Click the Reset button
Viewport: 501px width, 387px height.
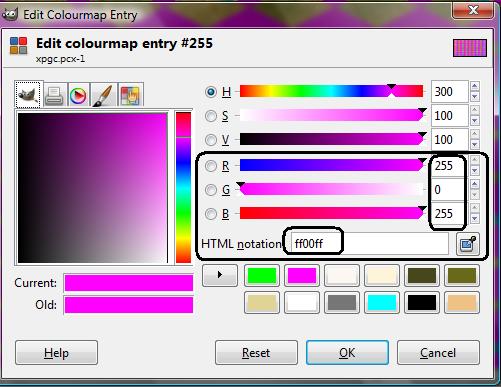tap(256, 352)
